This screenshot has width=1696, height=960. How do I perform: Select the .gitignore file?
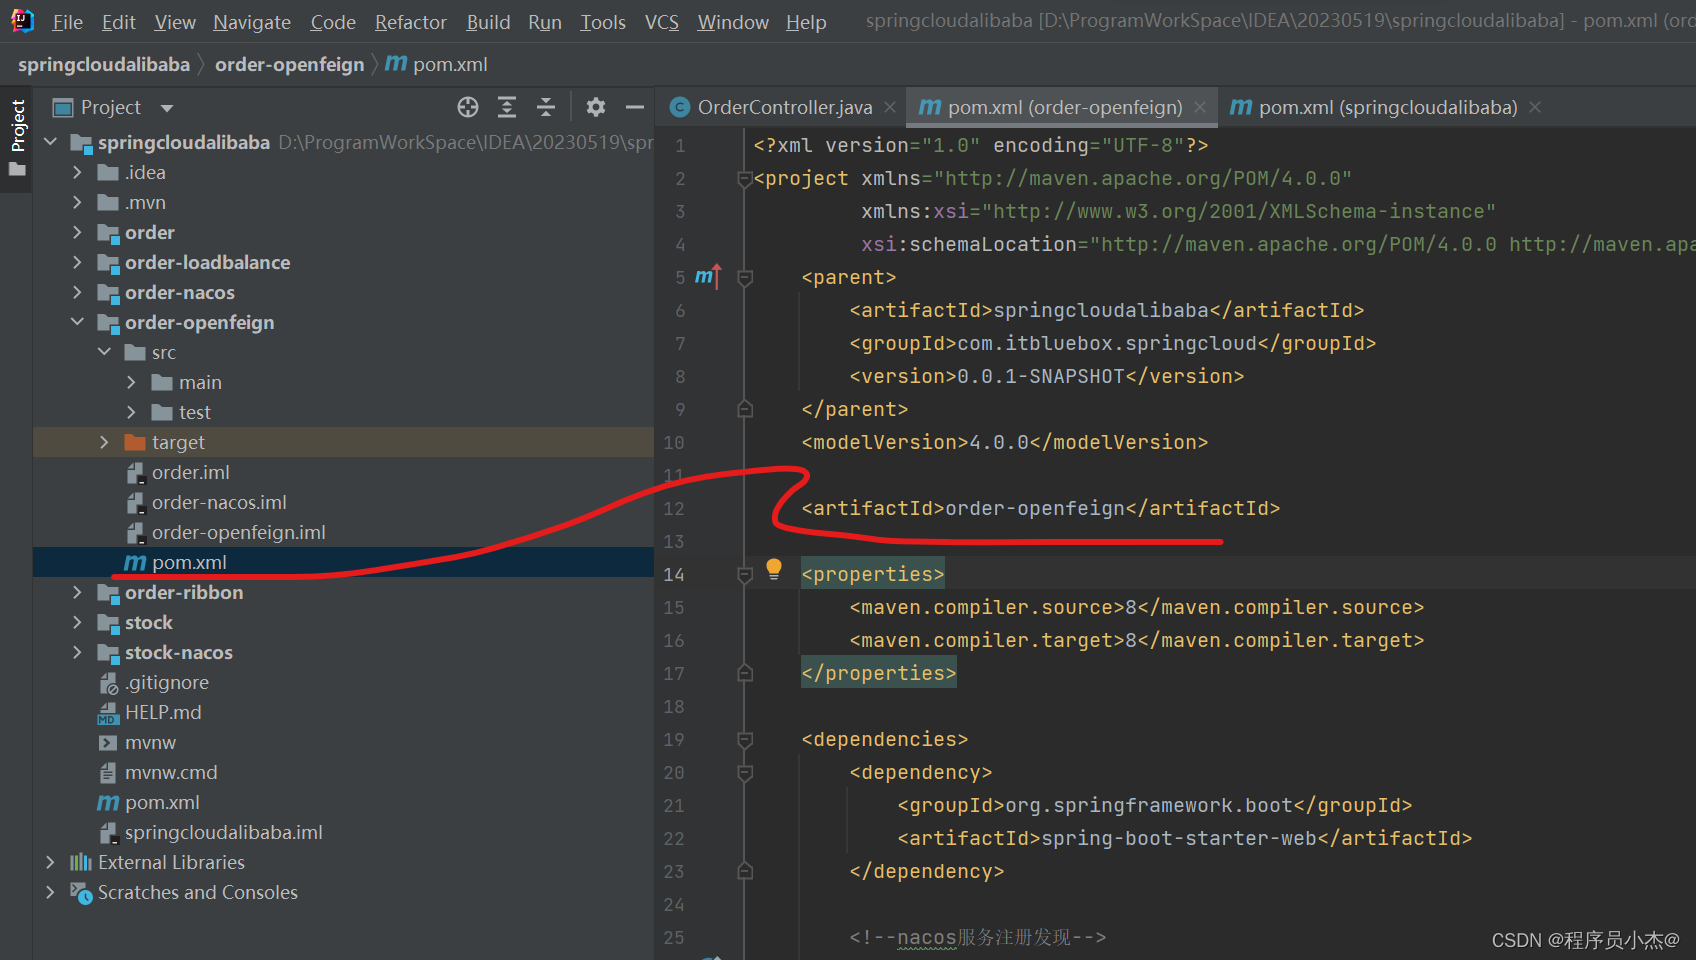point(167,682)
